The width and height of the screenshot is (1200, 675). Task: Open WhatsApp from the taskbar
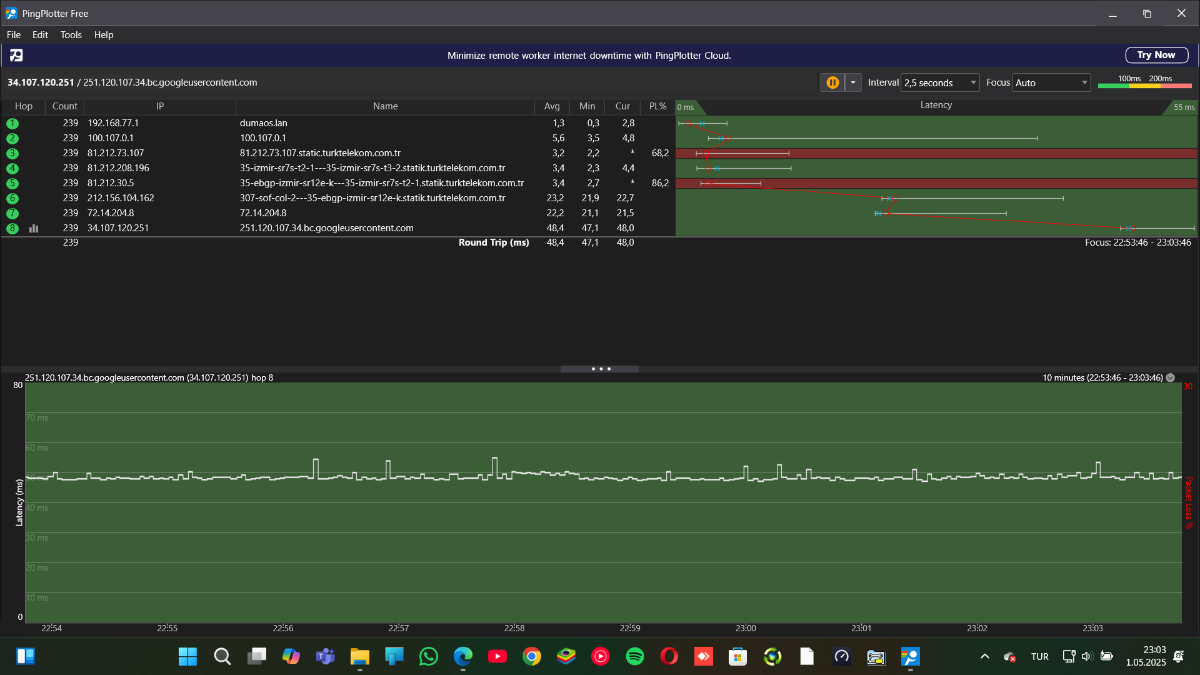click(429, 657)
